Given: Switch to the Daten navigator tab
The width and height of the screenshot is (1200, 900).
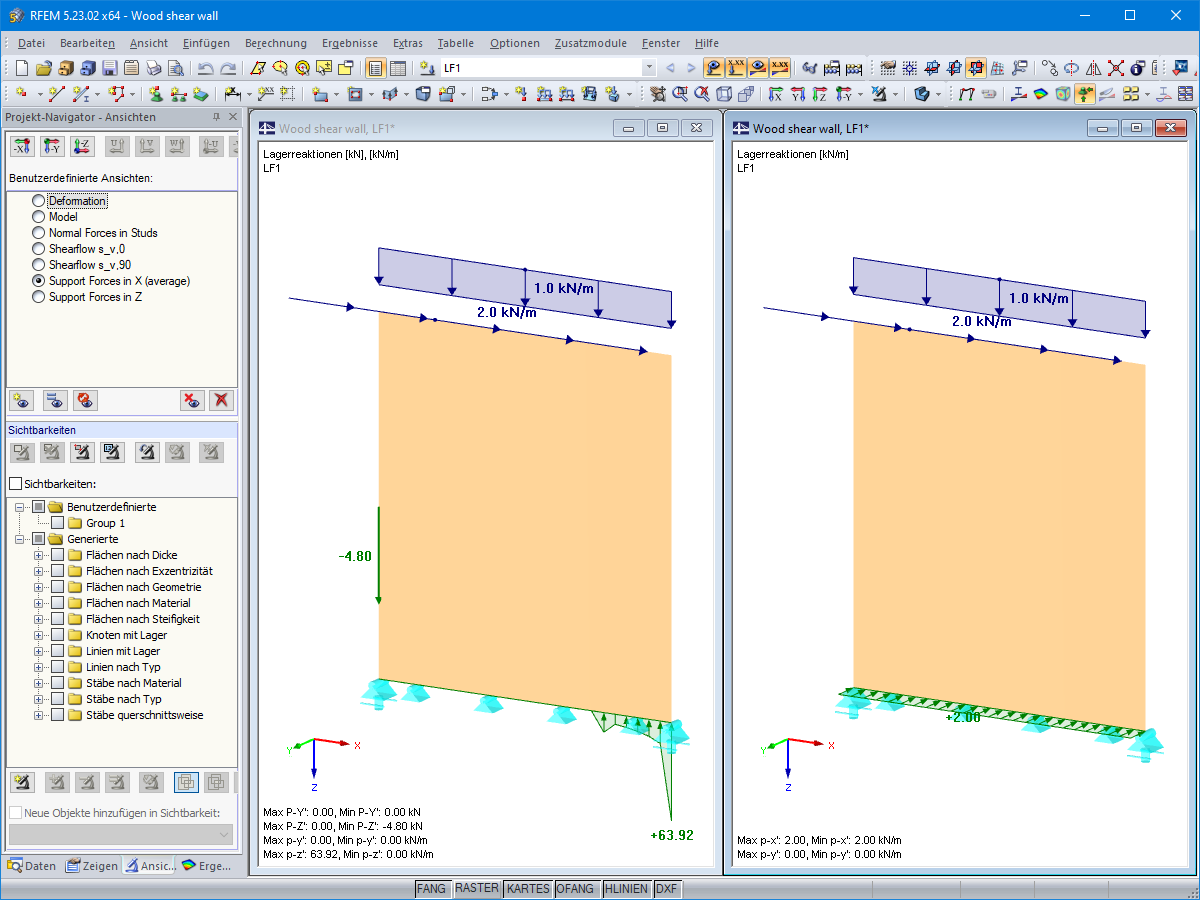Looking at the screenshot, I should tap(33, 866).
